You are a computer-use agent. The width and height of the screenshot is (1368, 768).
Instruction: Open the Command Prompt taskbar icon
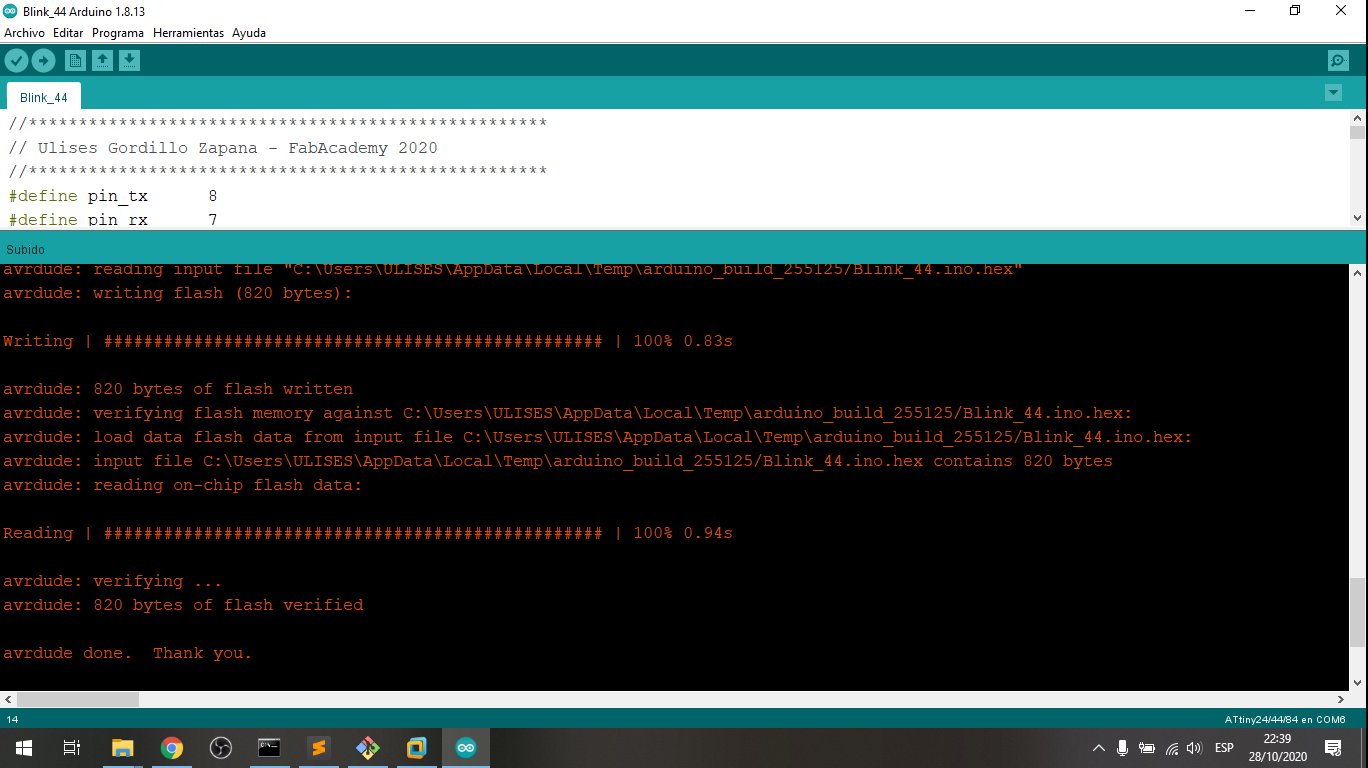click(269, 748)
